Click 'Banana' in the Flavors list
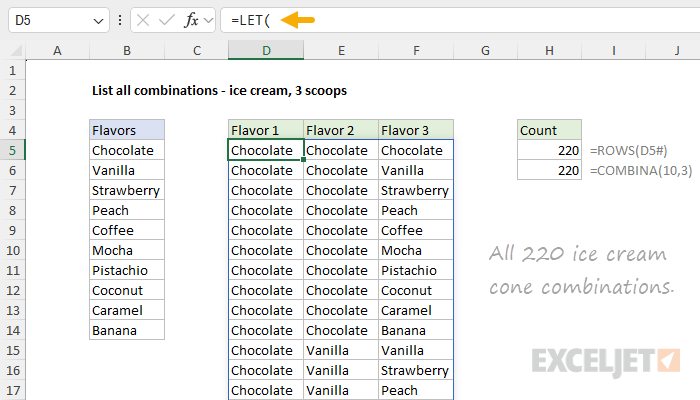 click(x=127, y=330)
